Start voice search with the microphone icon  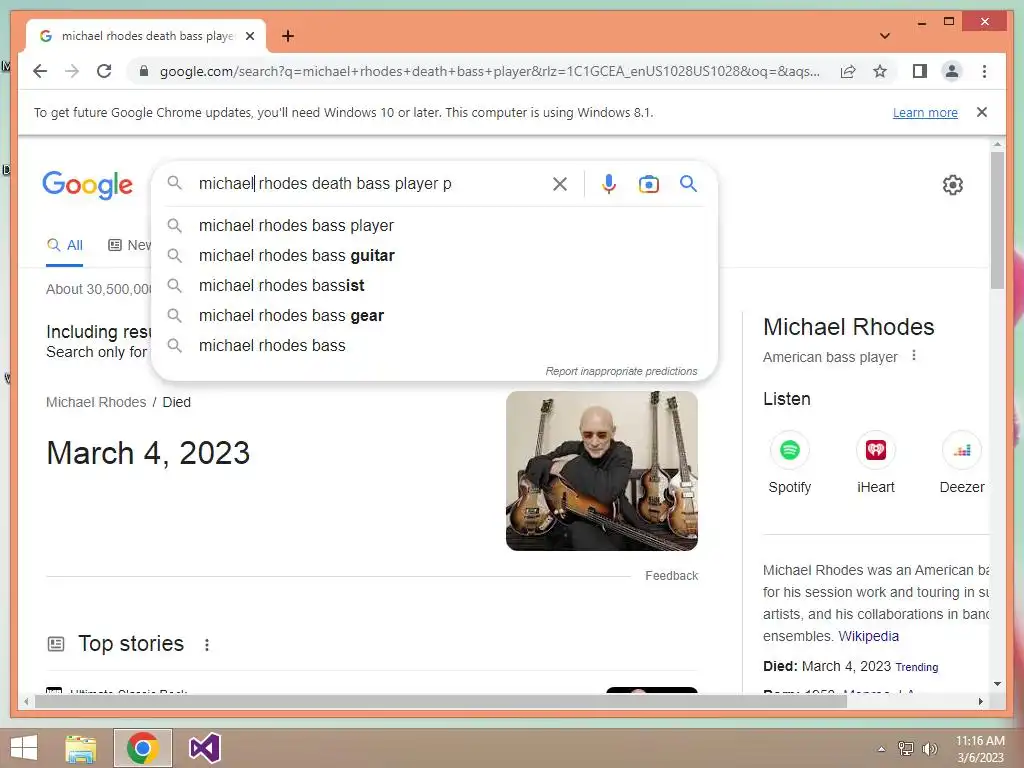click(609, 184)
